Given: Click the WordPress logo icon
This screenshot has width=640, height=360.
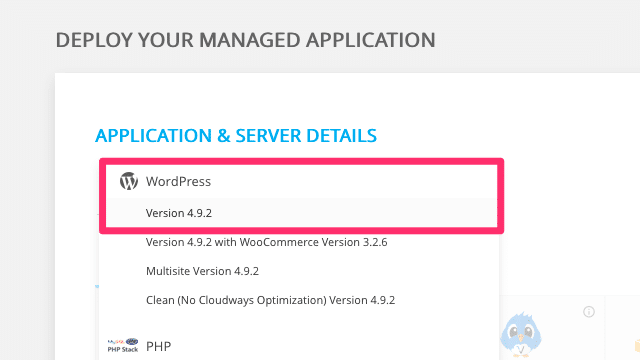Looking at the screenshot, I should click(x=129, y=181).
